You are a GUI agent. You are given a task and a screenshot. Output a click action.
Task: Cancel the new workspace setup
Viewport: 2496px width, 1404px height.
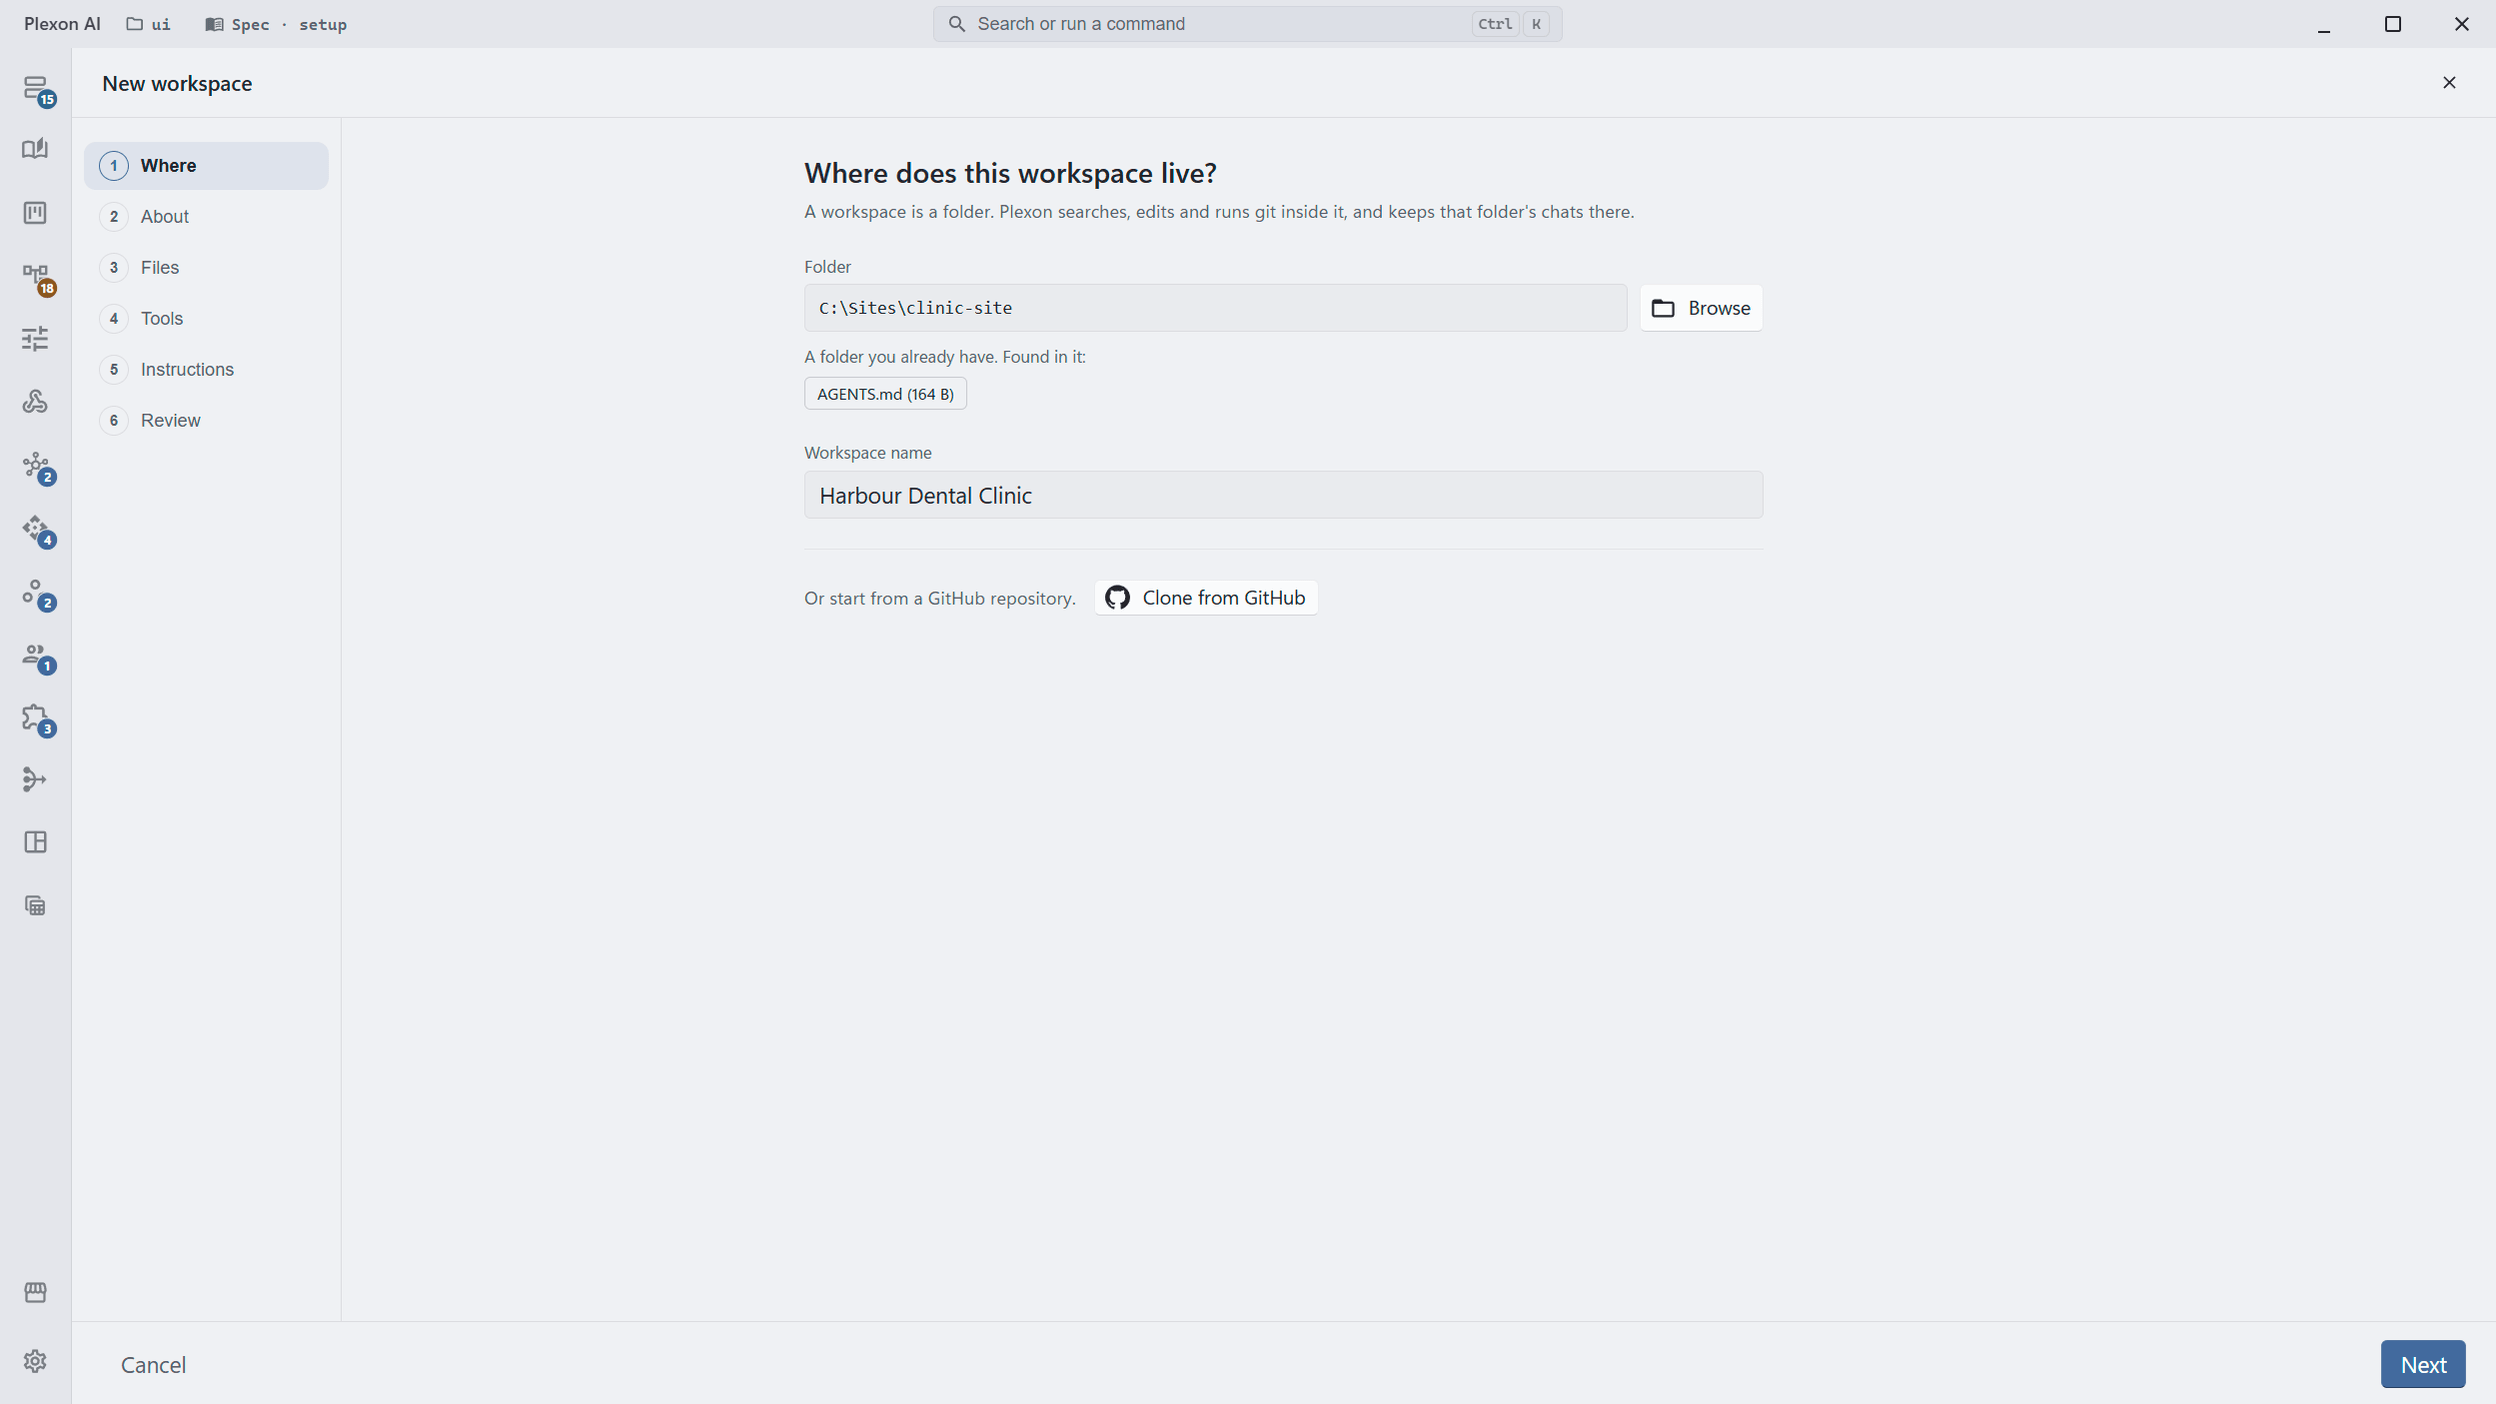[153, 1364]
